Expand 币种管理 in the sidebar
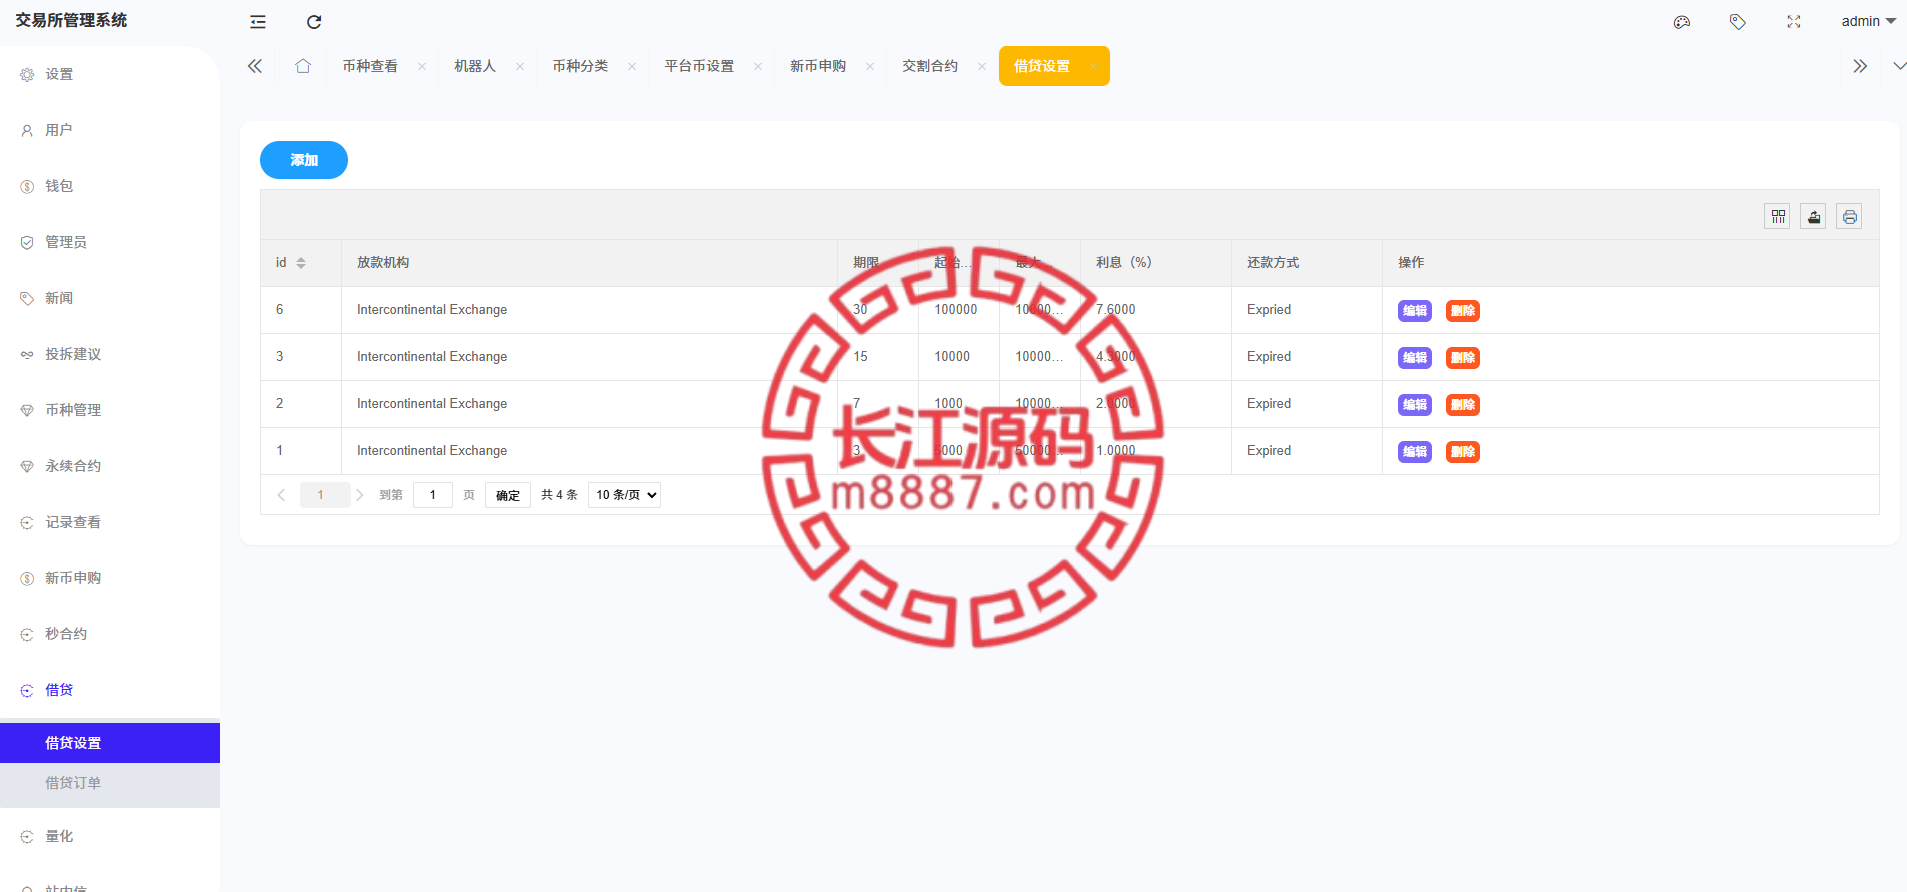 coord(110,410)
